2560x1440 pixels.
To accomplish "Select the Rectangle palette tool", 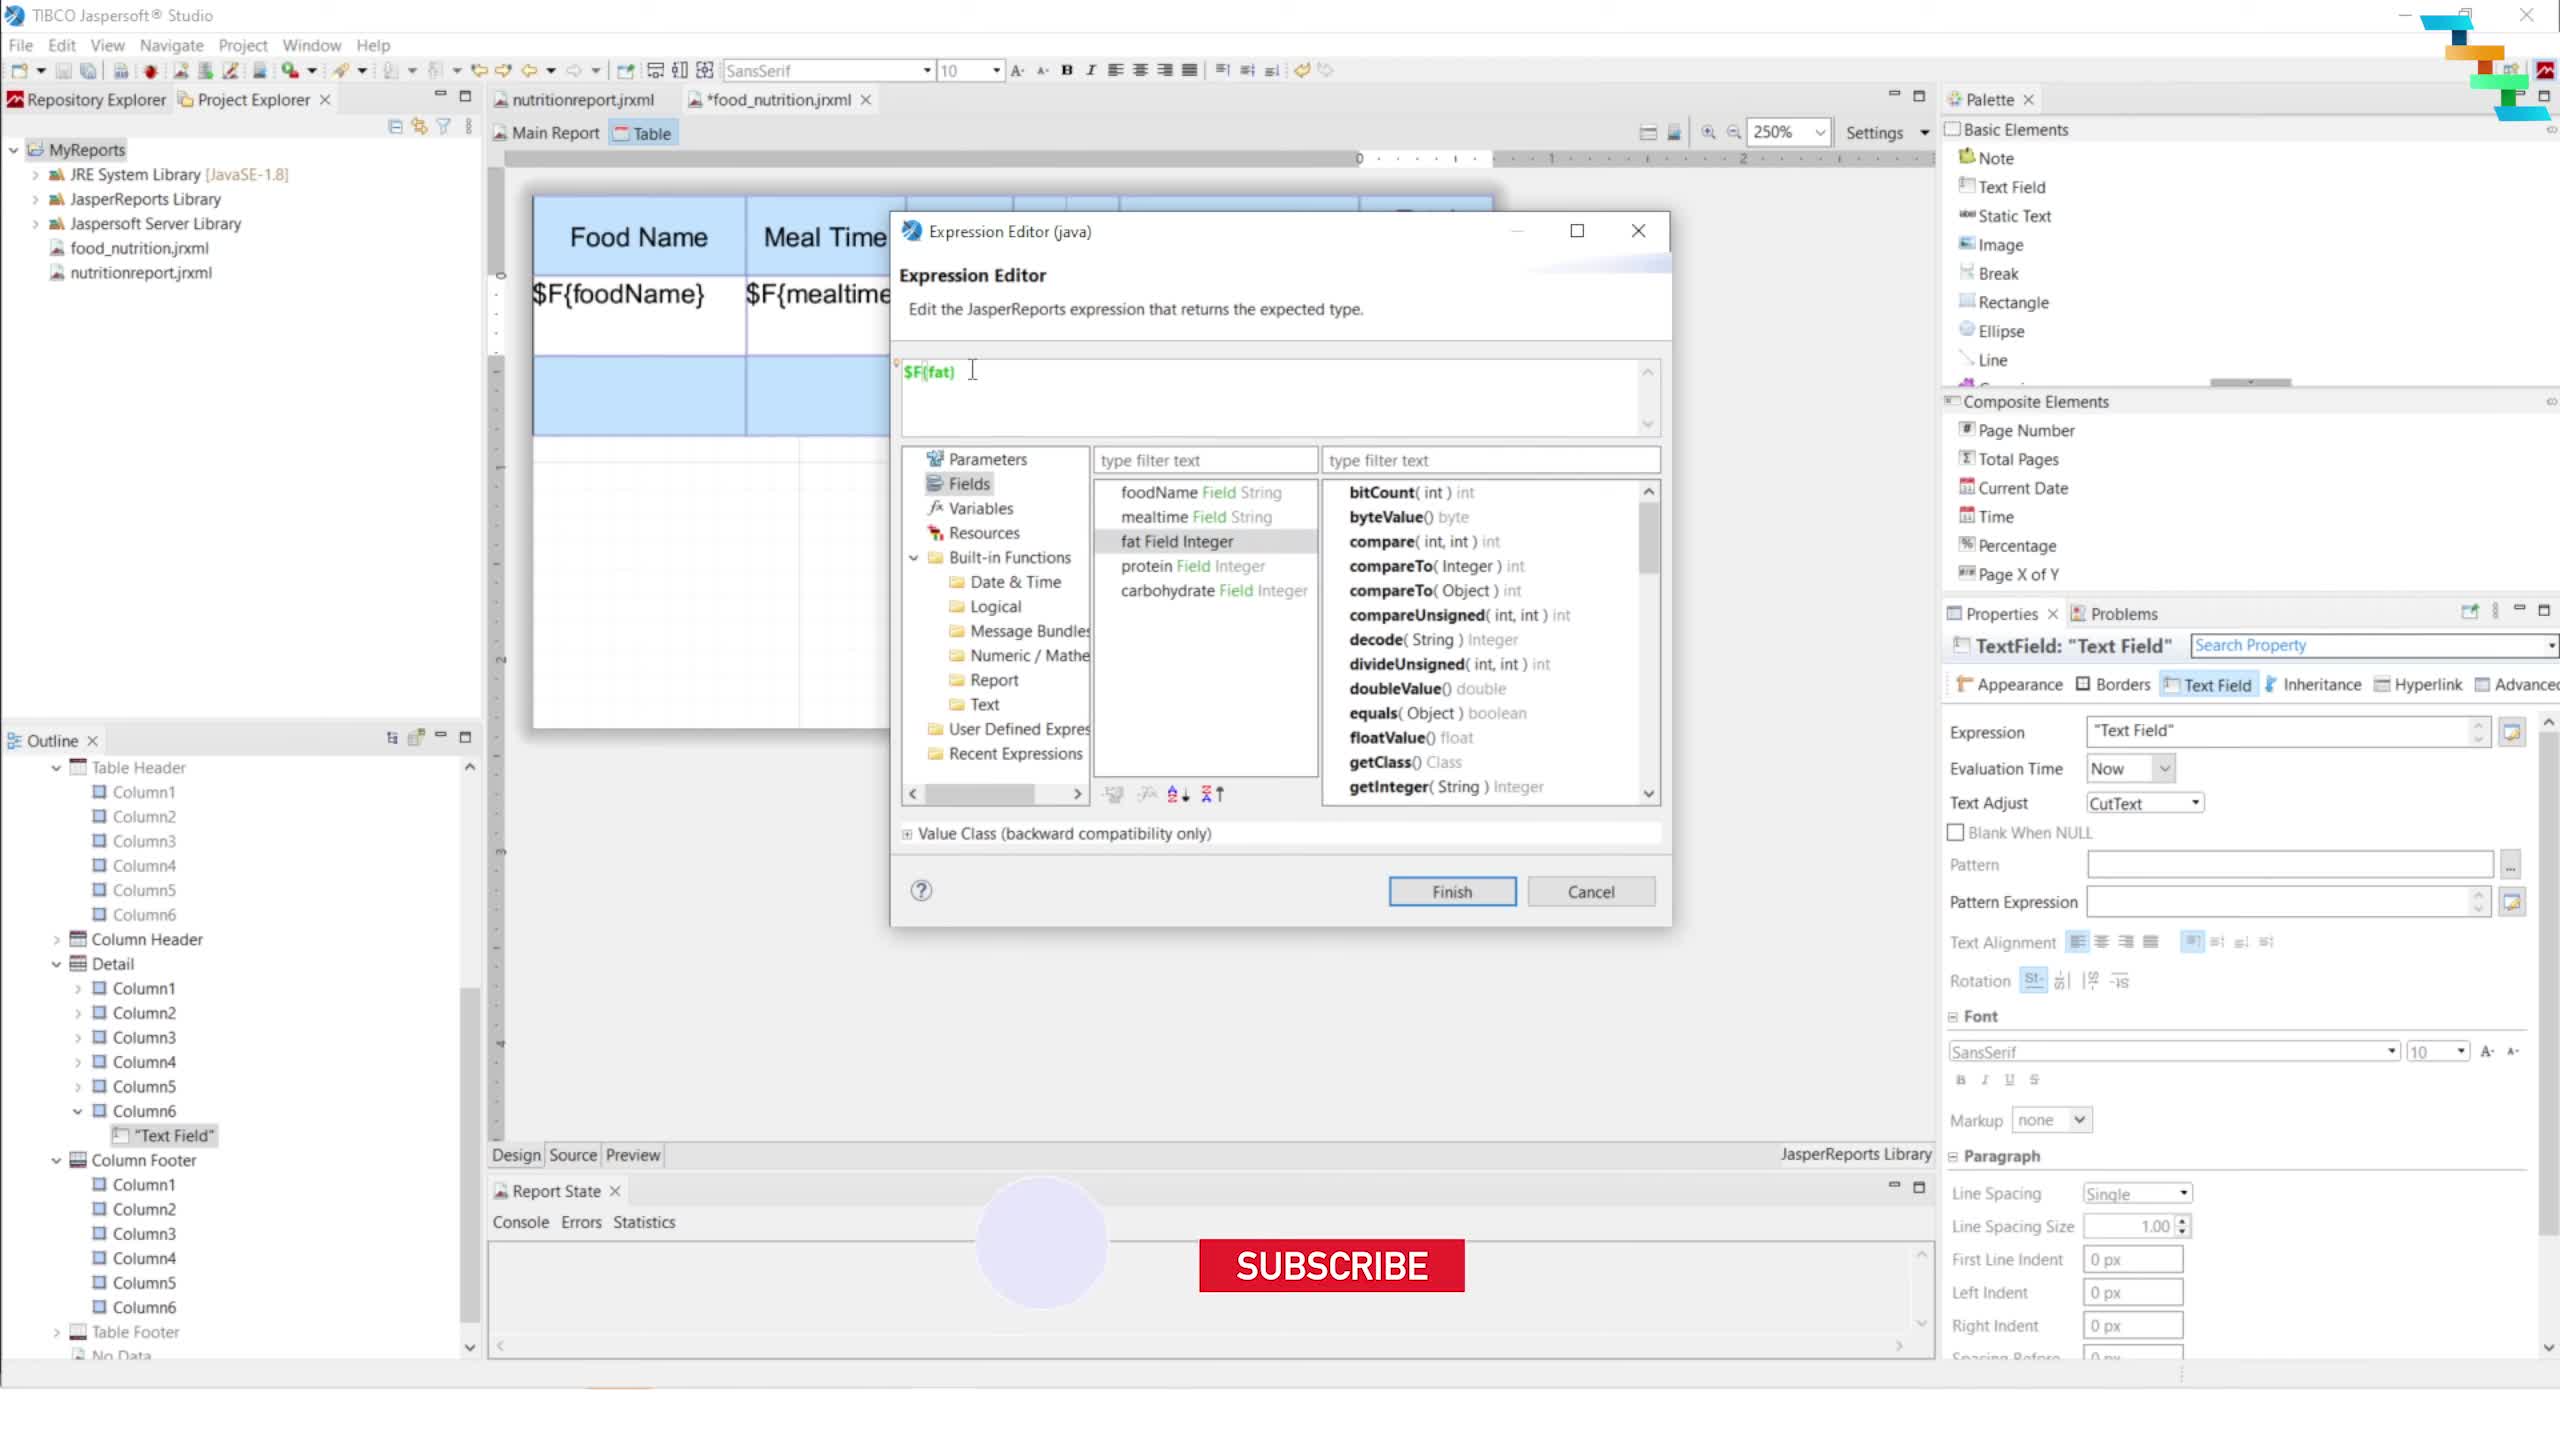I will click(x=2004, y=303).
